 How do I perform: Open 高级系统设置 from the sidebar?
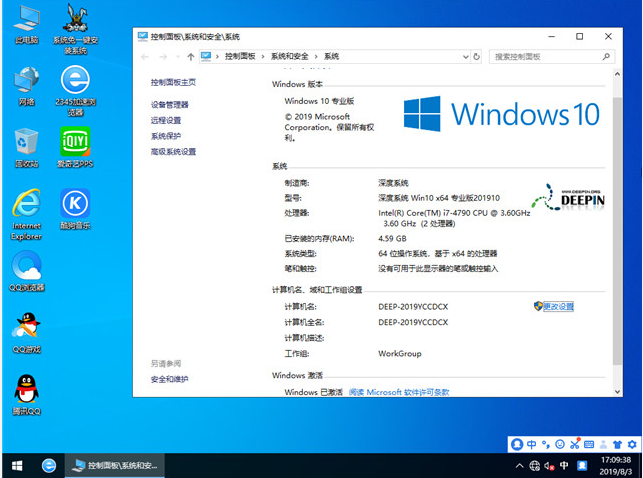click(x=174, y=151)
